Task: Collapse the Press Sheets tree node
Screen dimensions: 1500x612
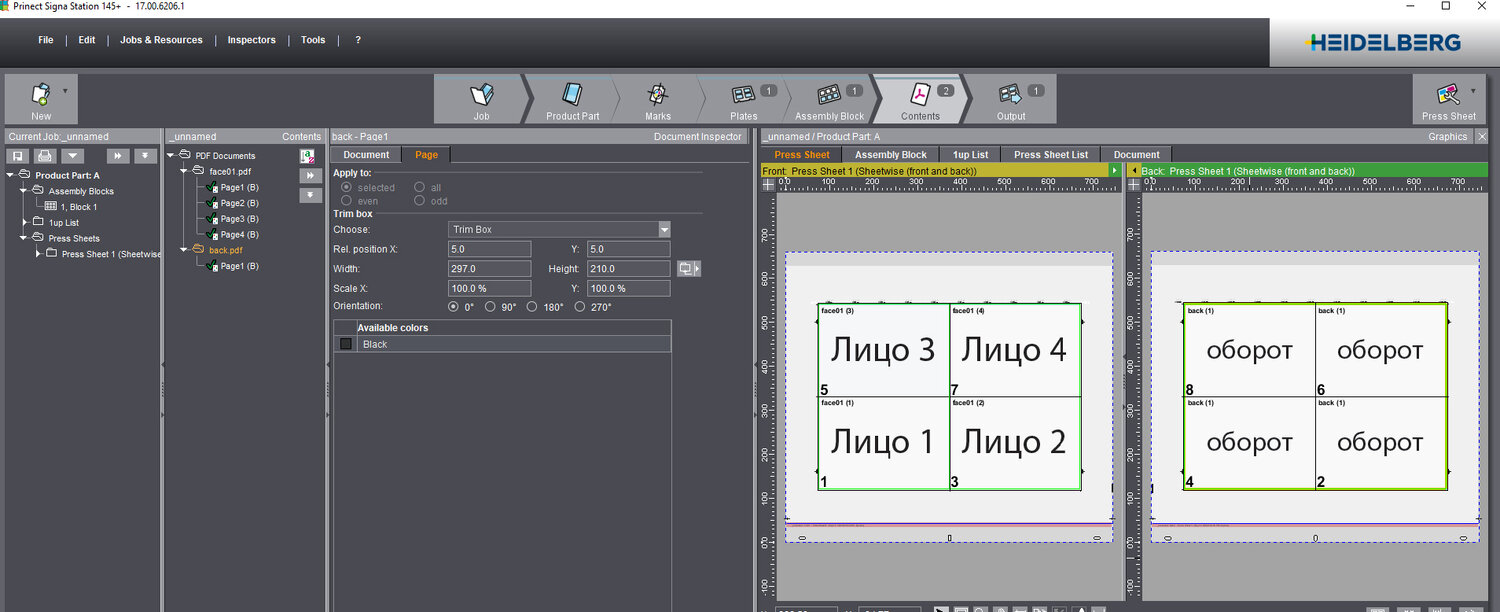Action: [24, 238]
